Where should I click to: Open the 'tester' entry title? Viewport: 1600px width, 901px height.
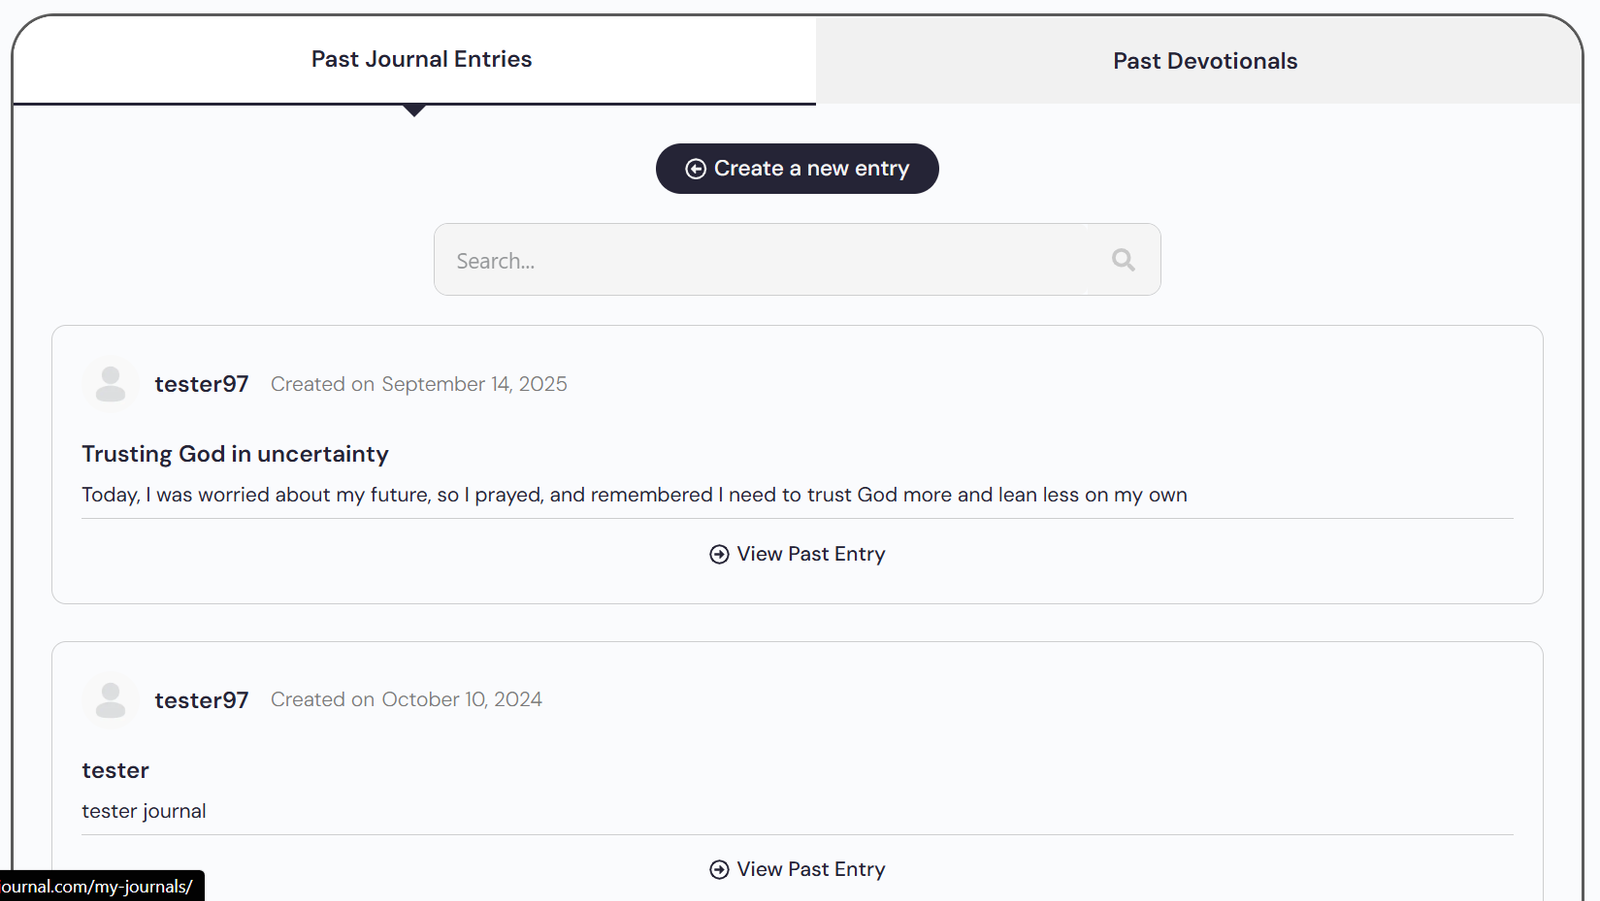pyautogui.click(x=115, y=770)
